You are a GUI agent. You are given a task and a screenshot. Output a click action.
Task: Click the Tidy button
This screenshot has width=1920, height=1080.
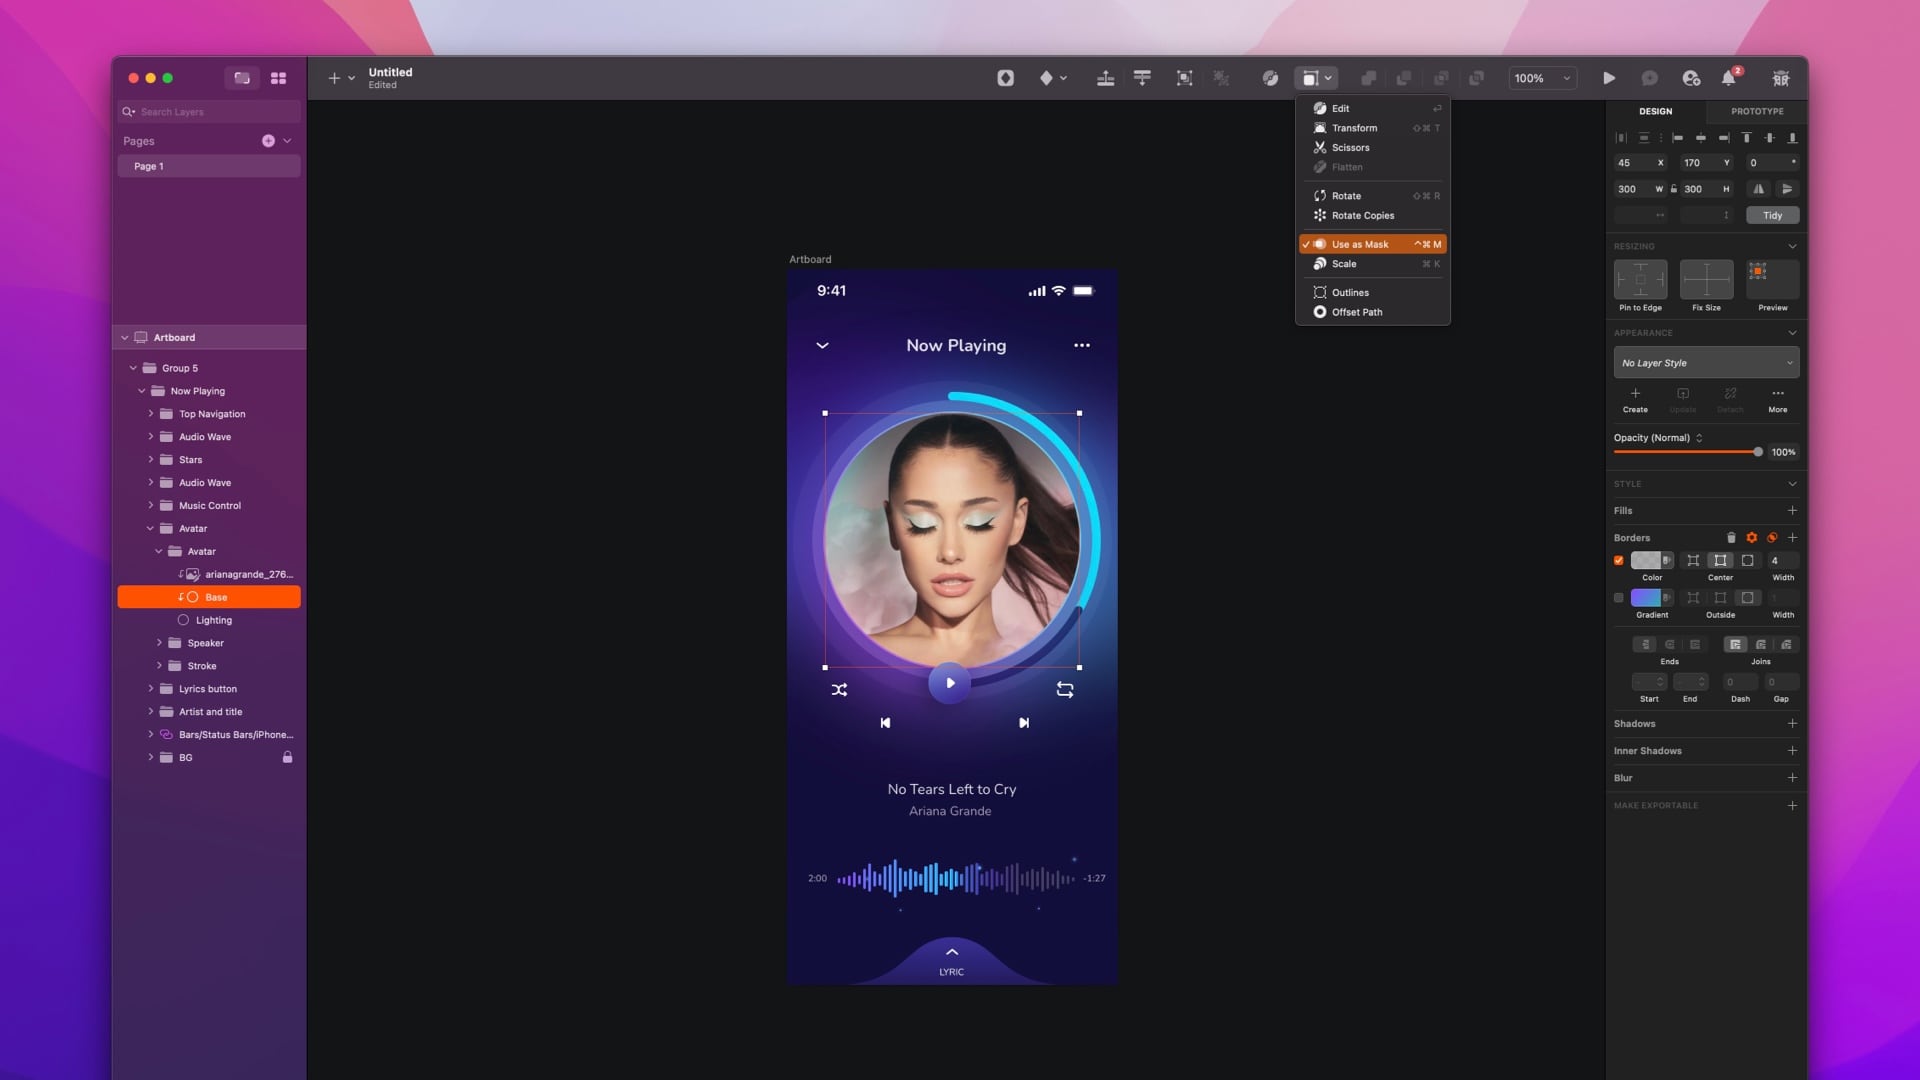pos(1772,215)
